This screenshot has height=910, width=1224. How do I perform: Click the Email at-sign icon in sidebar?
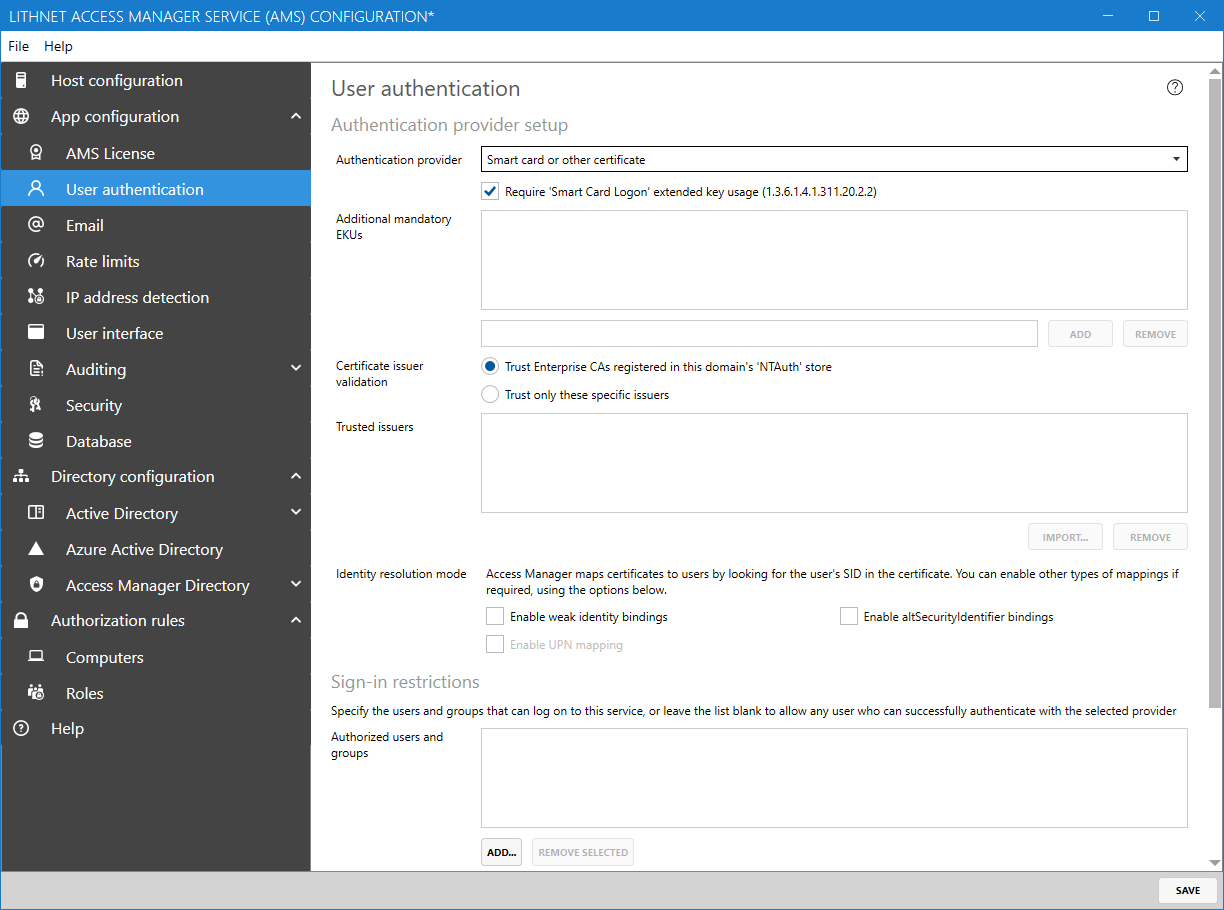pos(36,225)
